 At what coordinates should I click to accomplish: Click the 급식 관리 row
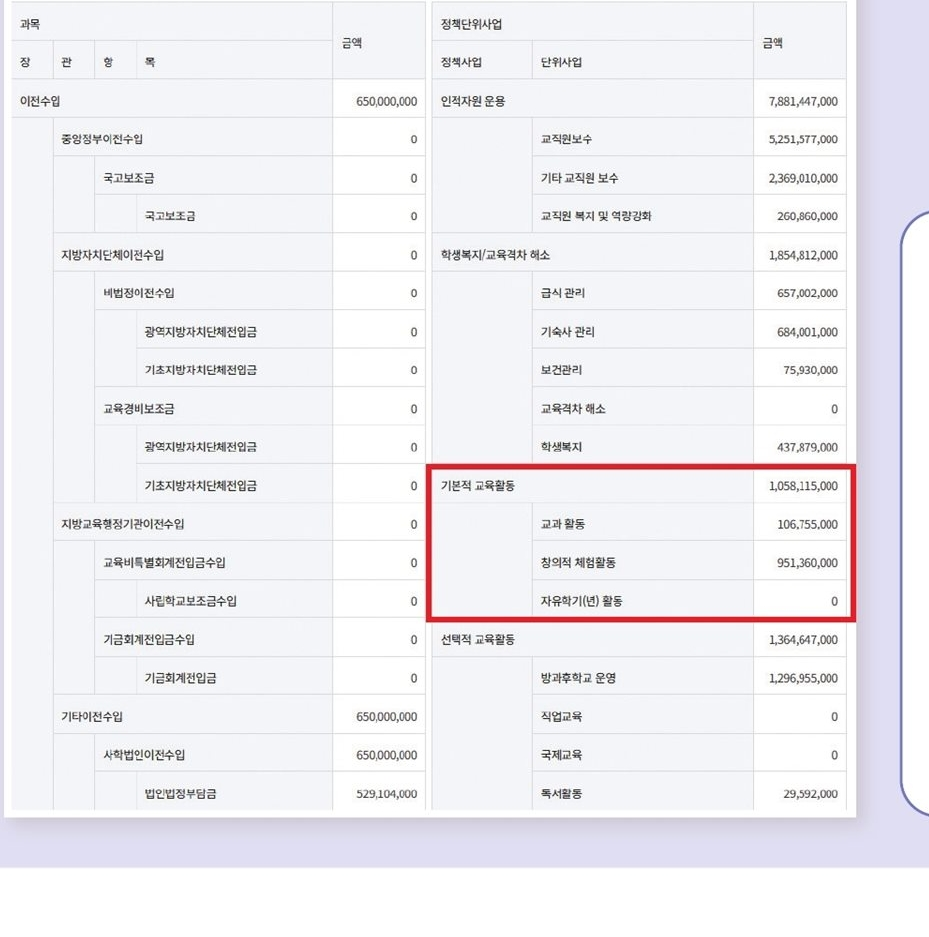click(x=563, y=293)
